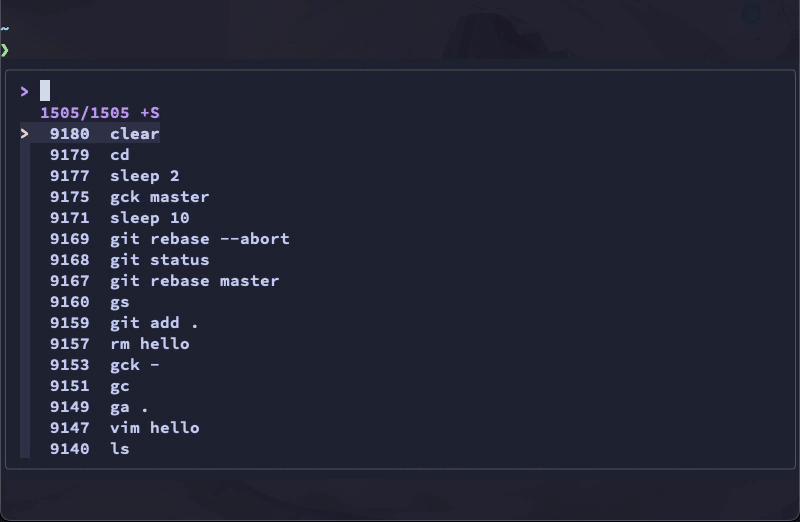
Task: Select the 'gc' command entry
Action: point(120,386)
